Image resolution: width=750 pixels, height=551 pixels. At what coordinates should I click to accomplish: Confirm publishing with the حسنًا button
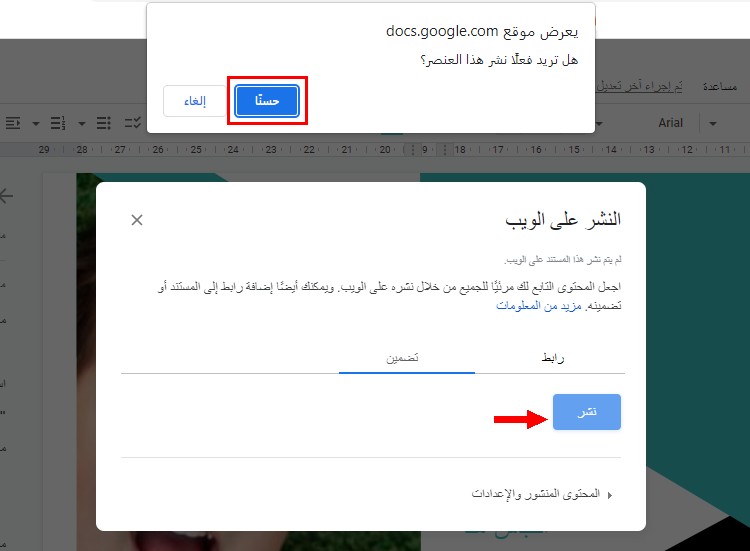[267, 100]
